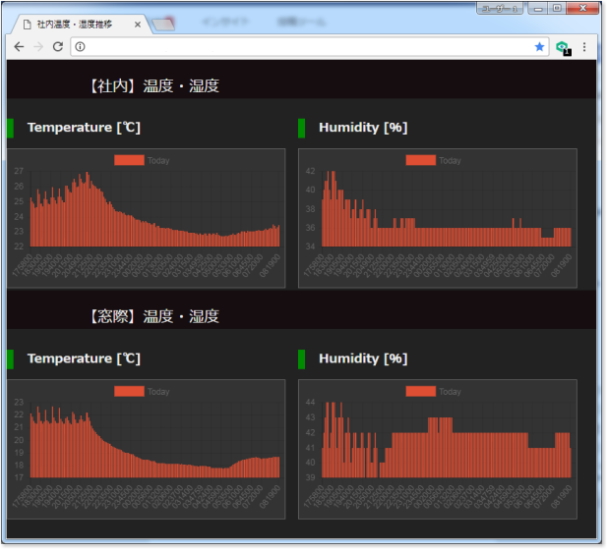Click the user profile button in title bar
This screenshot has width=607, height=549.
(x=499, y=9)
